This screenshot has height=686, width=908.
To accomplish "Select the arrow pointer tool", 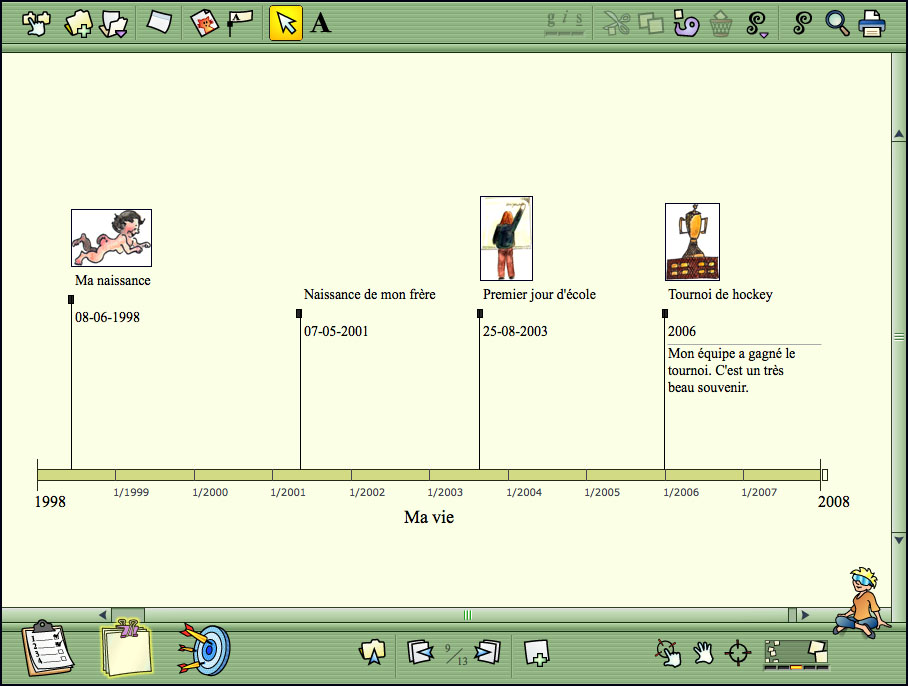I will (286, 23).
